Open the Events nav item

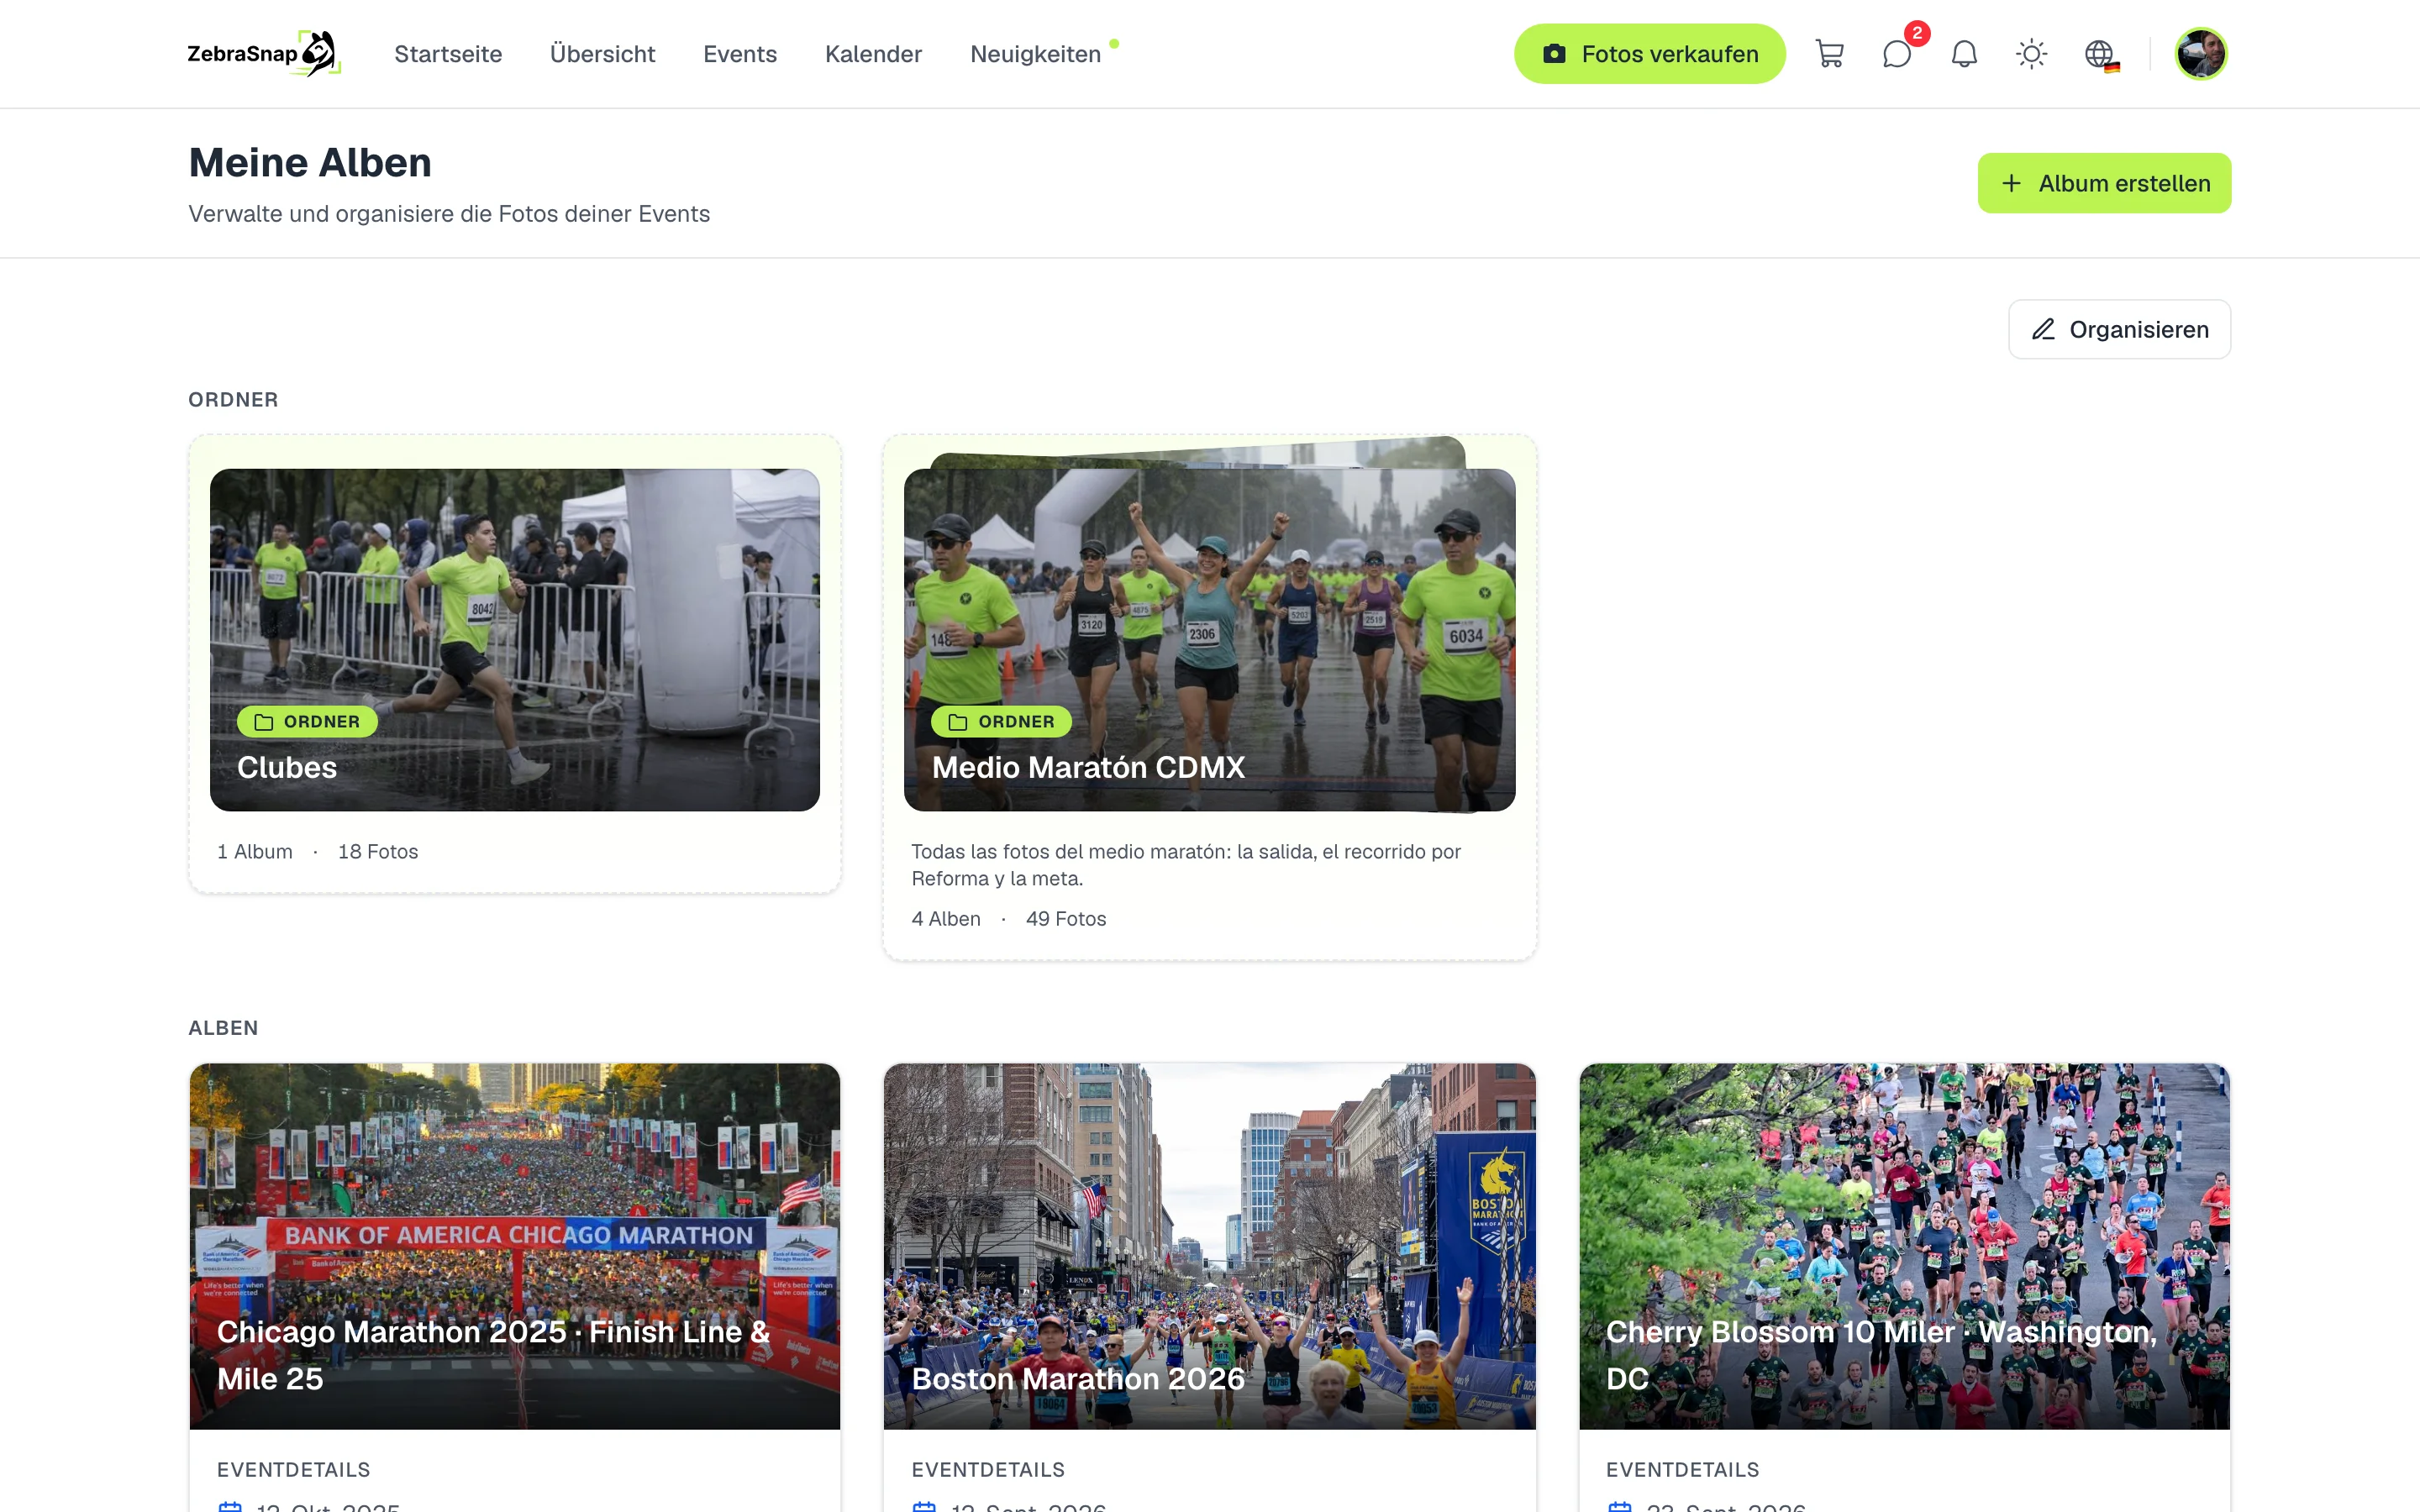(740, 54)
